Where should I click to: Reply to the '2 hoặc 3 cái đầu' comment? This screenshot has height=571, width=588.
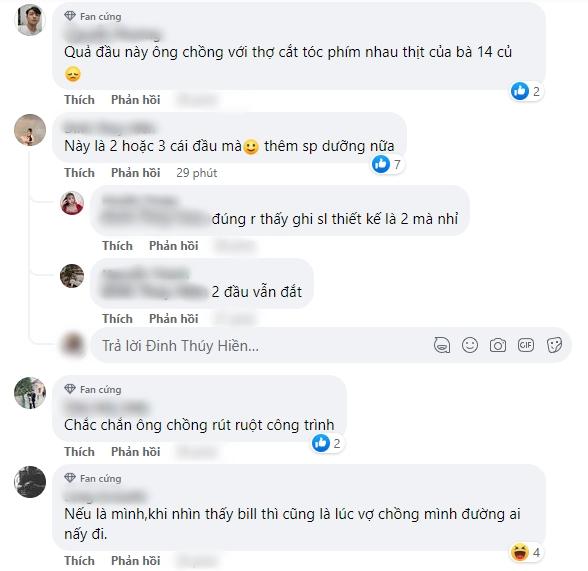click(x=135, y=173)
